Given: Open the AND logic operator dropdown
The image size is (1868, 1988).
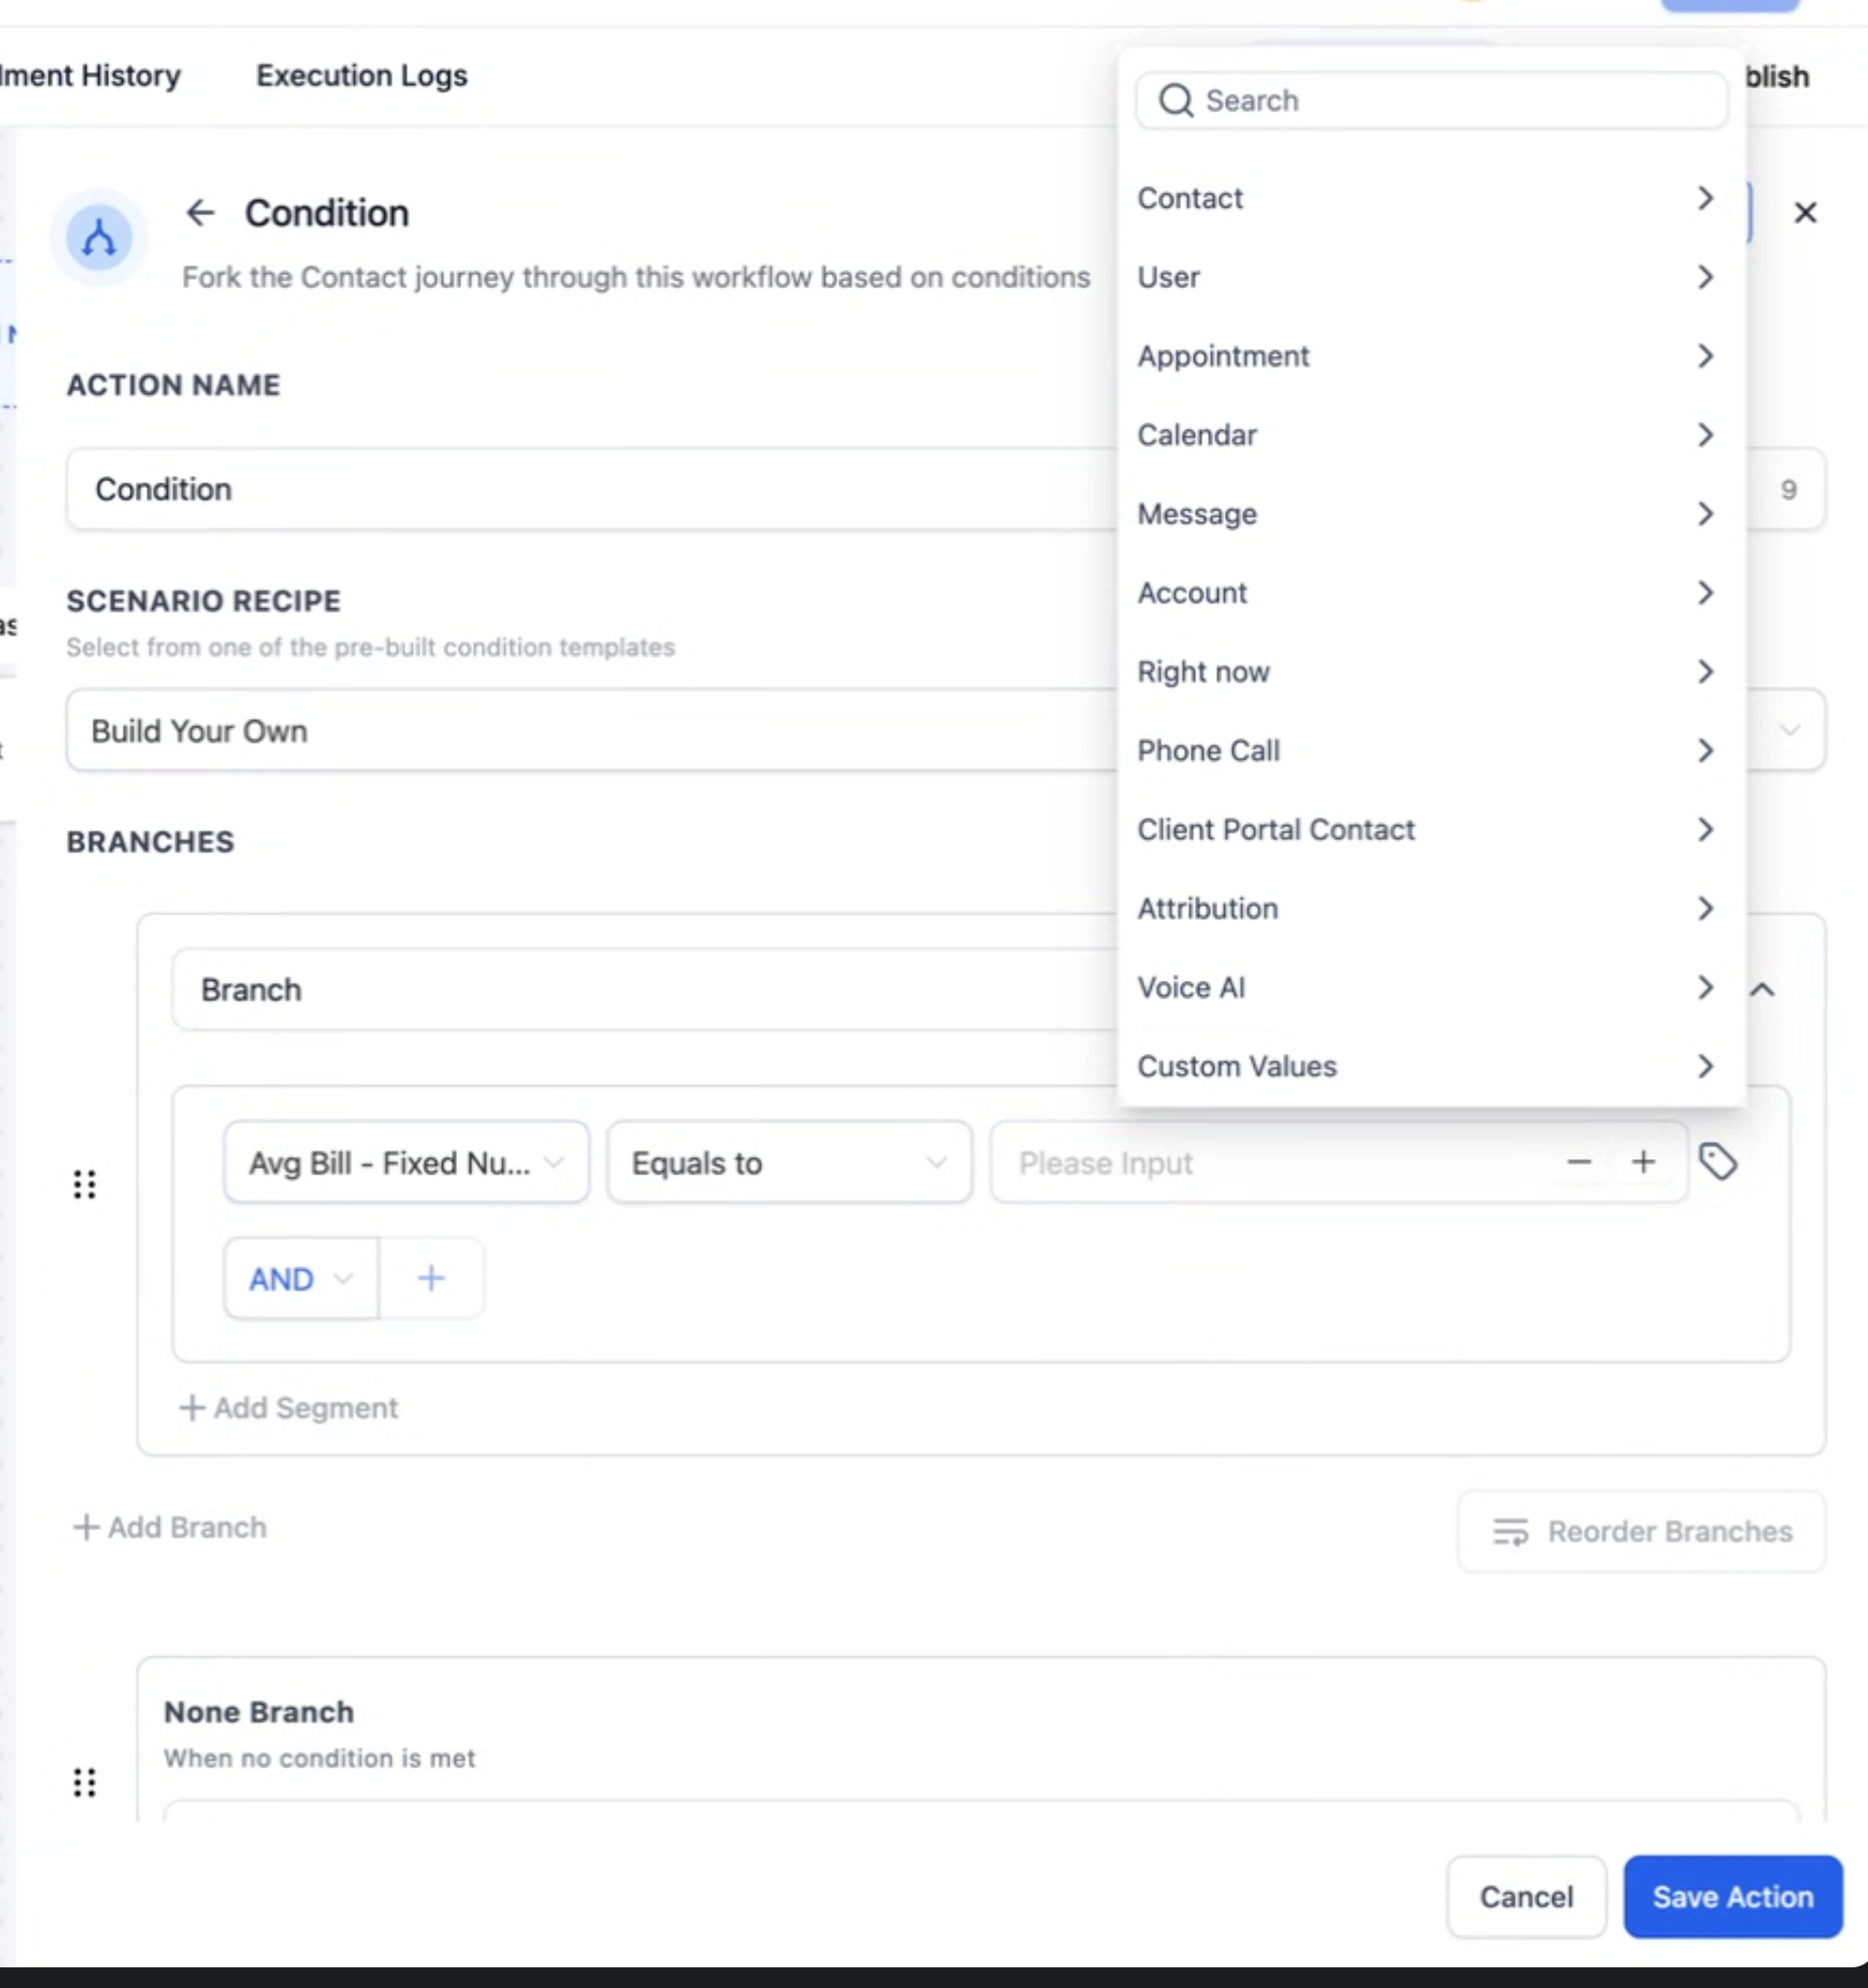Looking at the screenshot, I should (300, 1279).
